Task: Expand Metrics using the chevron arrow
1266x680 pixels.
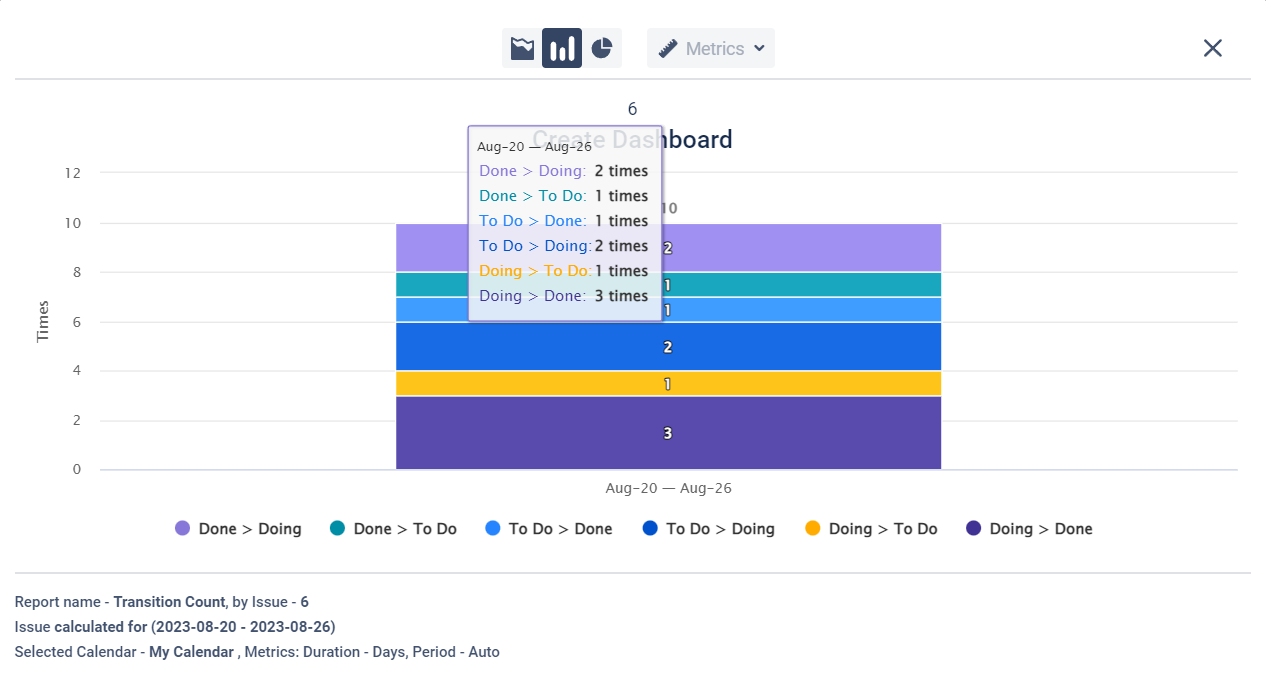Action: click(x=759, y=48)
